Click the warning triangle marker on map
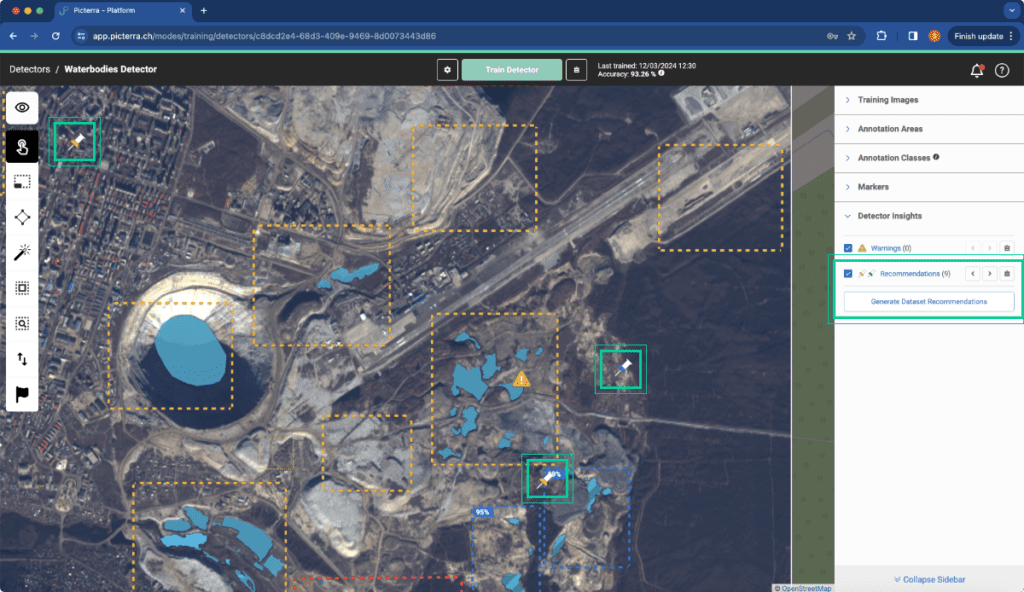1024x592 pixels. 521,379
